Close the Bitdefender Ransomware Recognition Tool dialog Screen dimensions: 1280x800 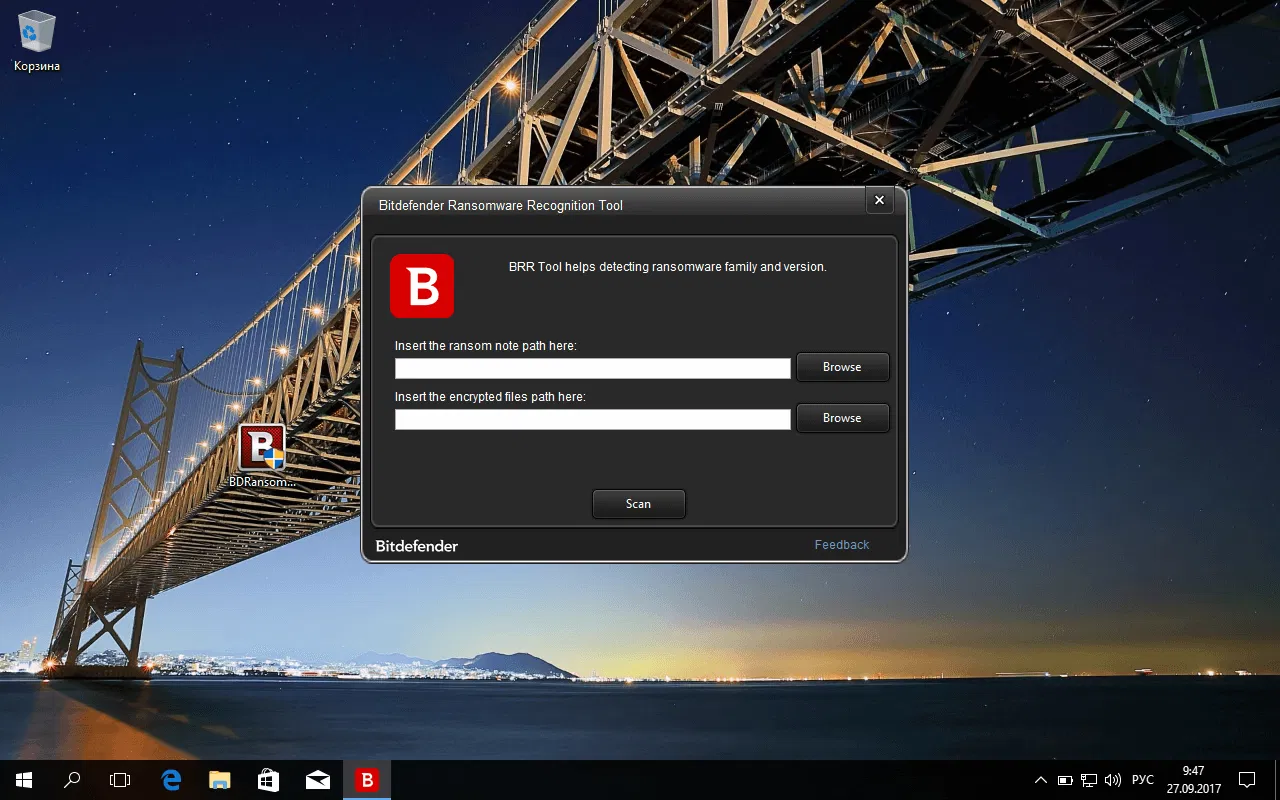click(x=879, y=201)
